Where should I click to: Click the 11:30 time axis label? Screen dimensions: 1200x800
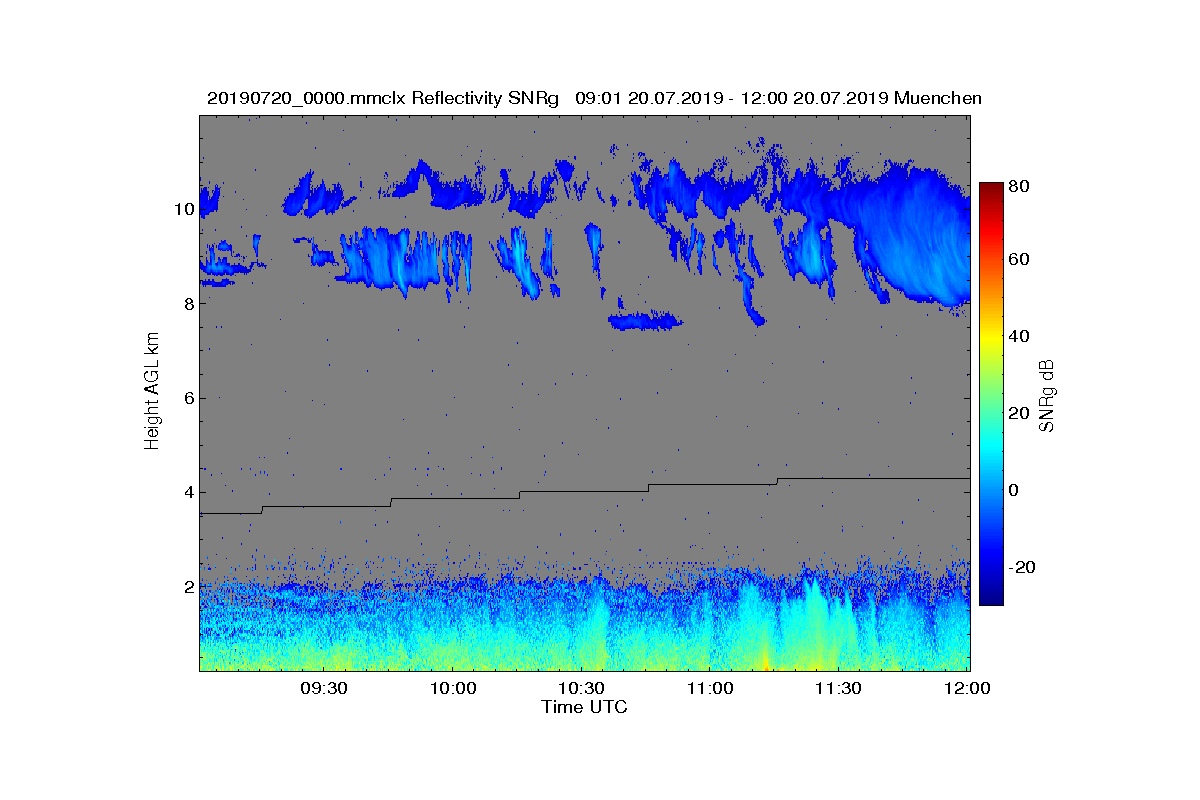pos(838,688)
